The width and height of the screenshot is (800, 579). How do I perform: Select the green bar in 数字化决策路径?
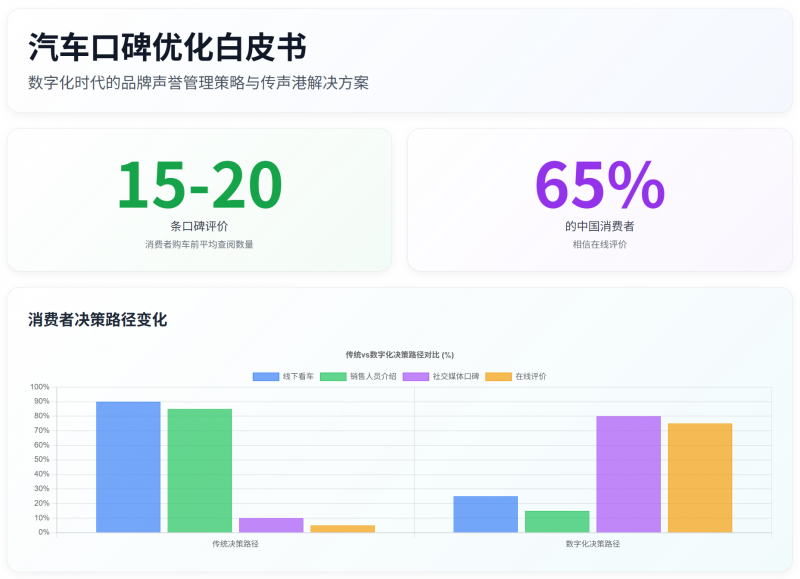pos(557,521)
